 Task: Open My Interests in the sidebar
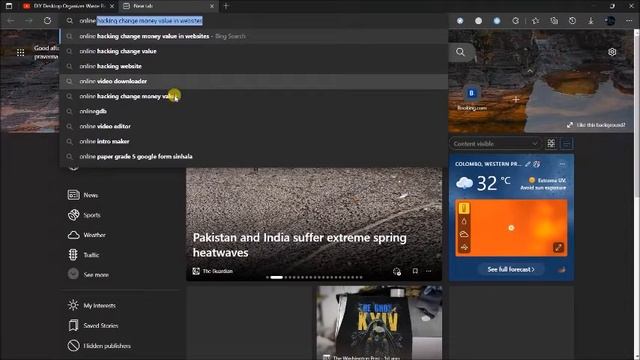pos(92,305)
